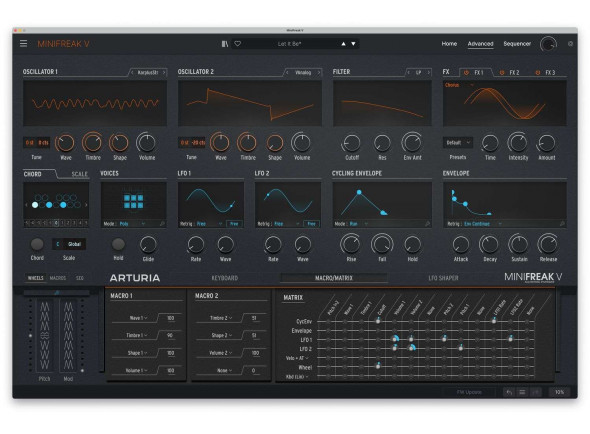The height and width of the screenshot is (434, 590).
Task: Toggle FX 1 power button
Action: 467,72
